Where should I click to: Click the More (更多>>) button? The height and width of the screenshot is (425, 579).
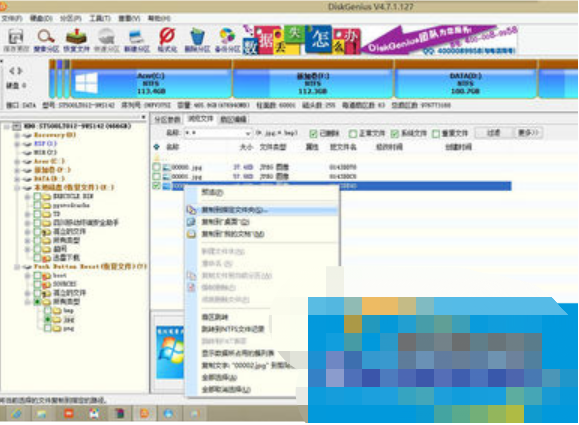528,133
